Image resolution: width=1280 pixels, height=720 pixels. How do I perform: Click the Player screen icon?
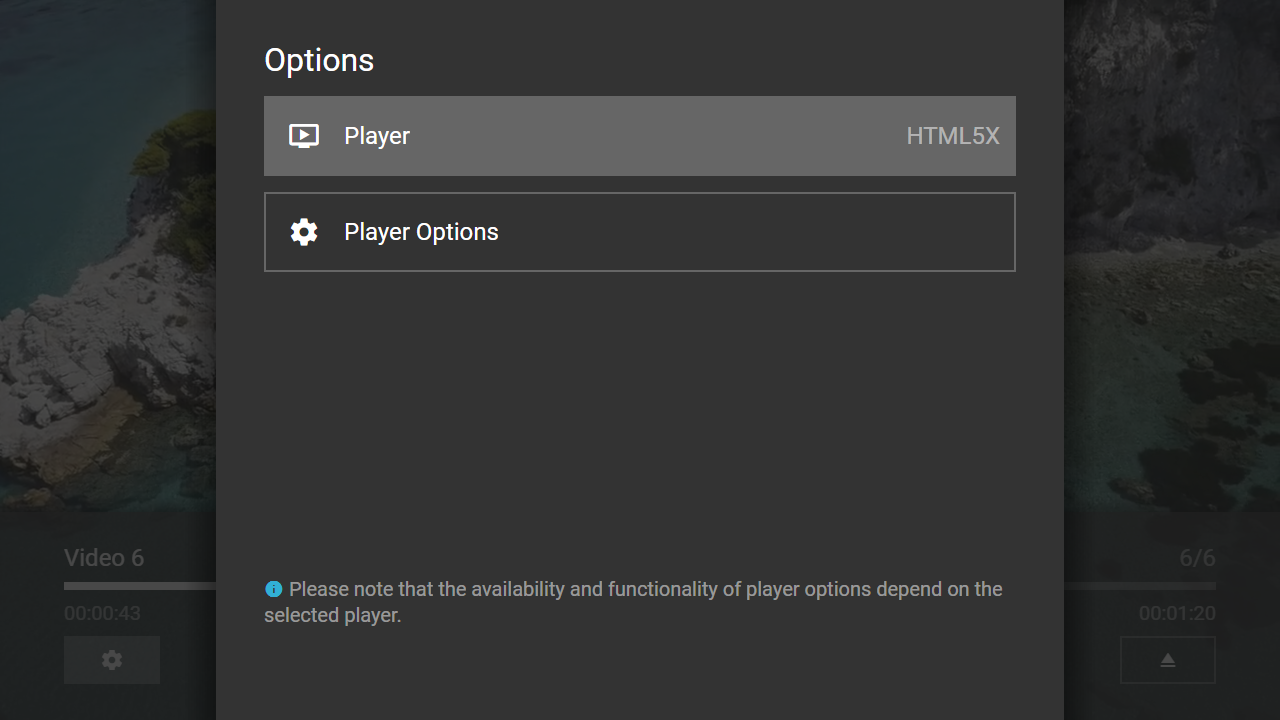(304, 136)
